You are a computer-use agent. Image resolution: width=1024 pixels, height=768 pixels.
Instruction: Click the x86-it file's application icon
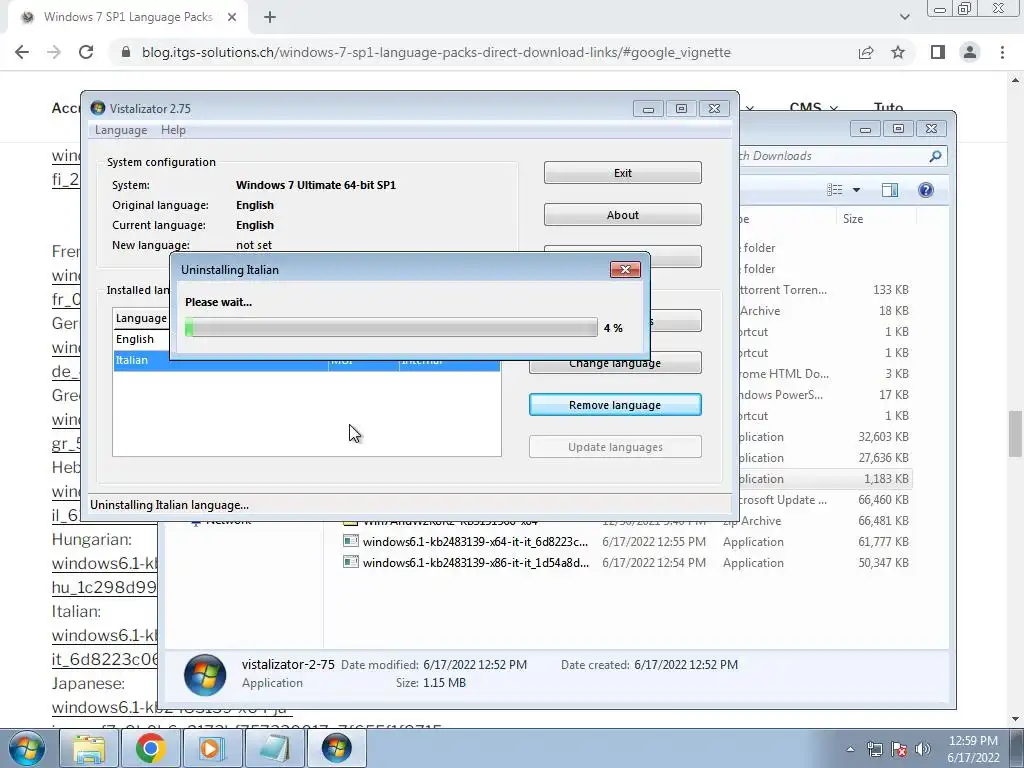click(351, 562)
